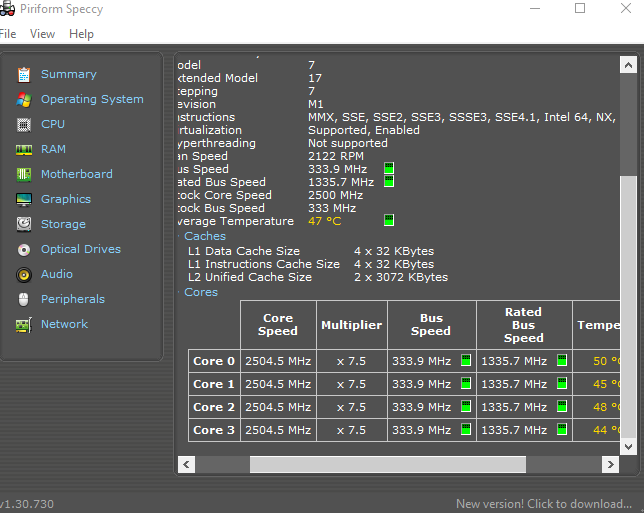Screen dimensions: 644x513
Task: Open the View menu
Action: point(42,34)
